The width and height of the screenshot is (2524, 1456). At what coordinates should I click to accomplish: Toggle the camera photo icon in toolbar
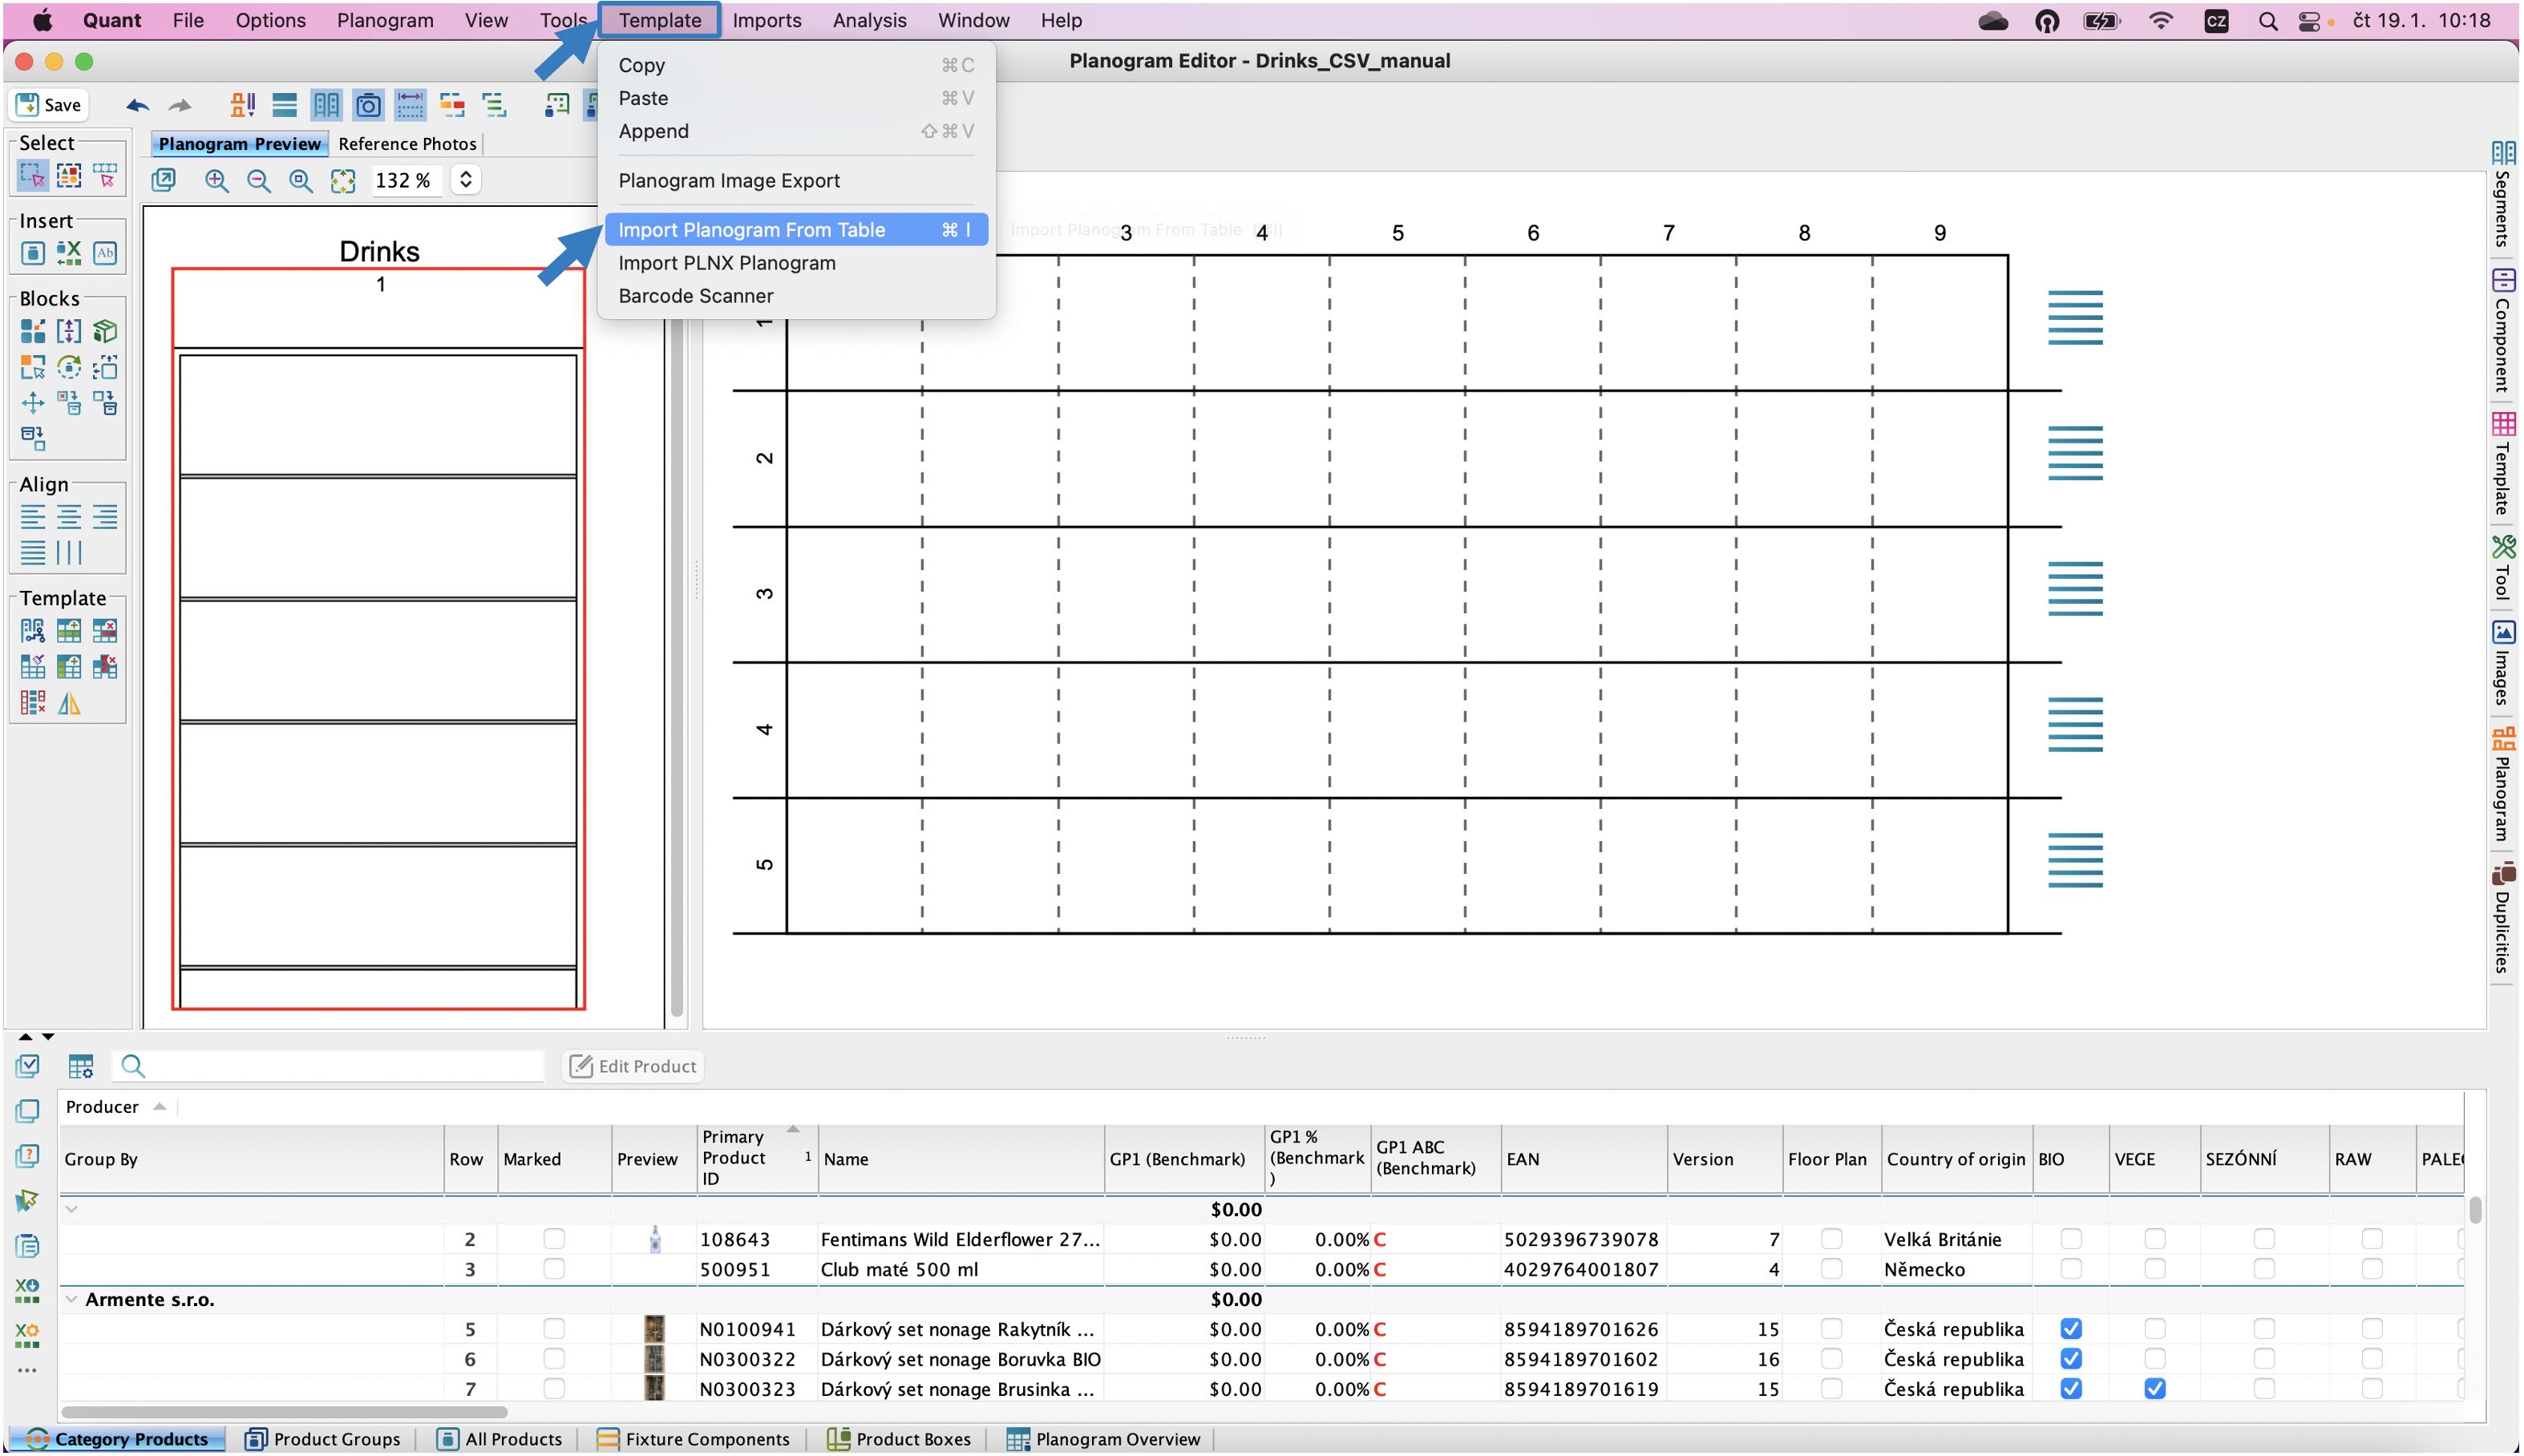[368, 104]
